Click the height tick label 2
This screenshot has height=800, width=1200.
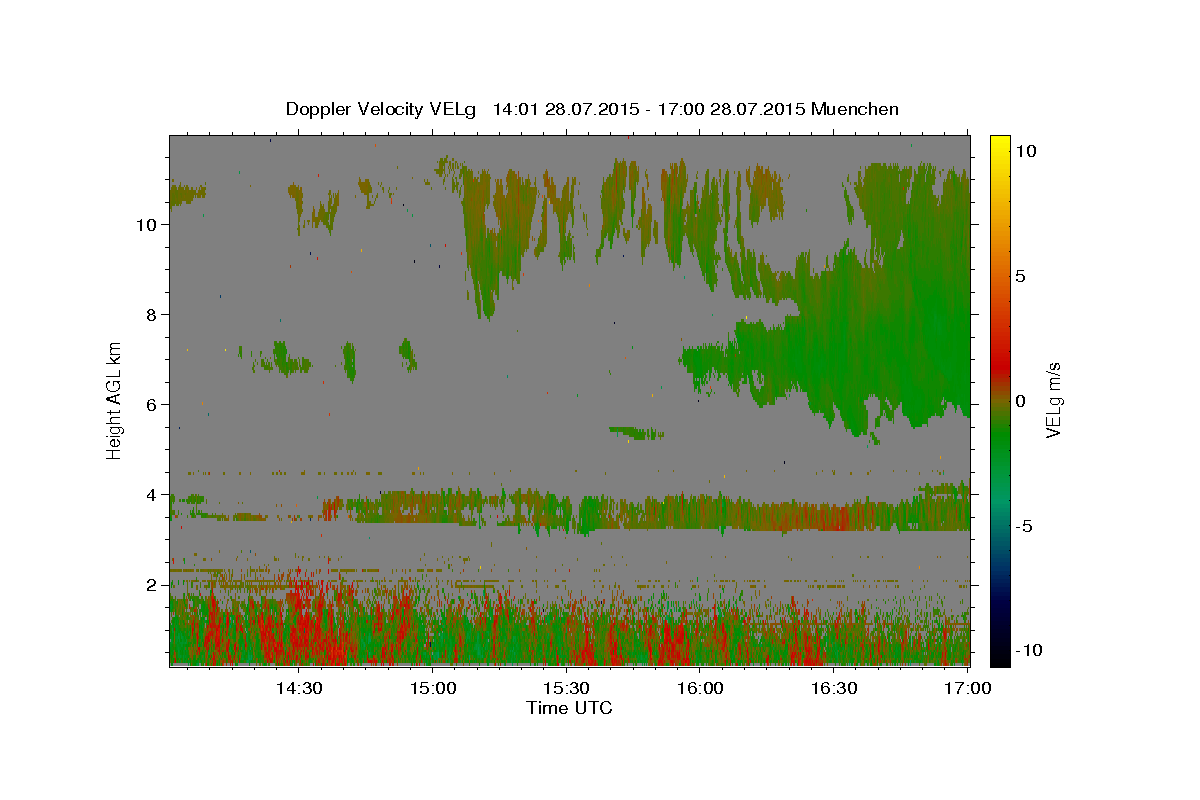(152, 585)
